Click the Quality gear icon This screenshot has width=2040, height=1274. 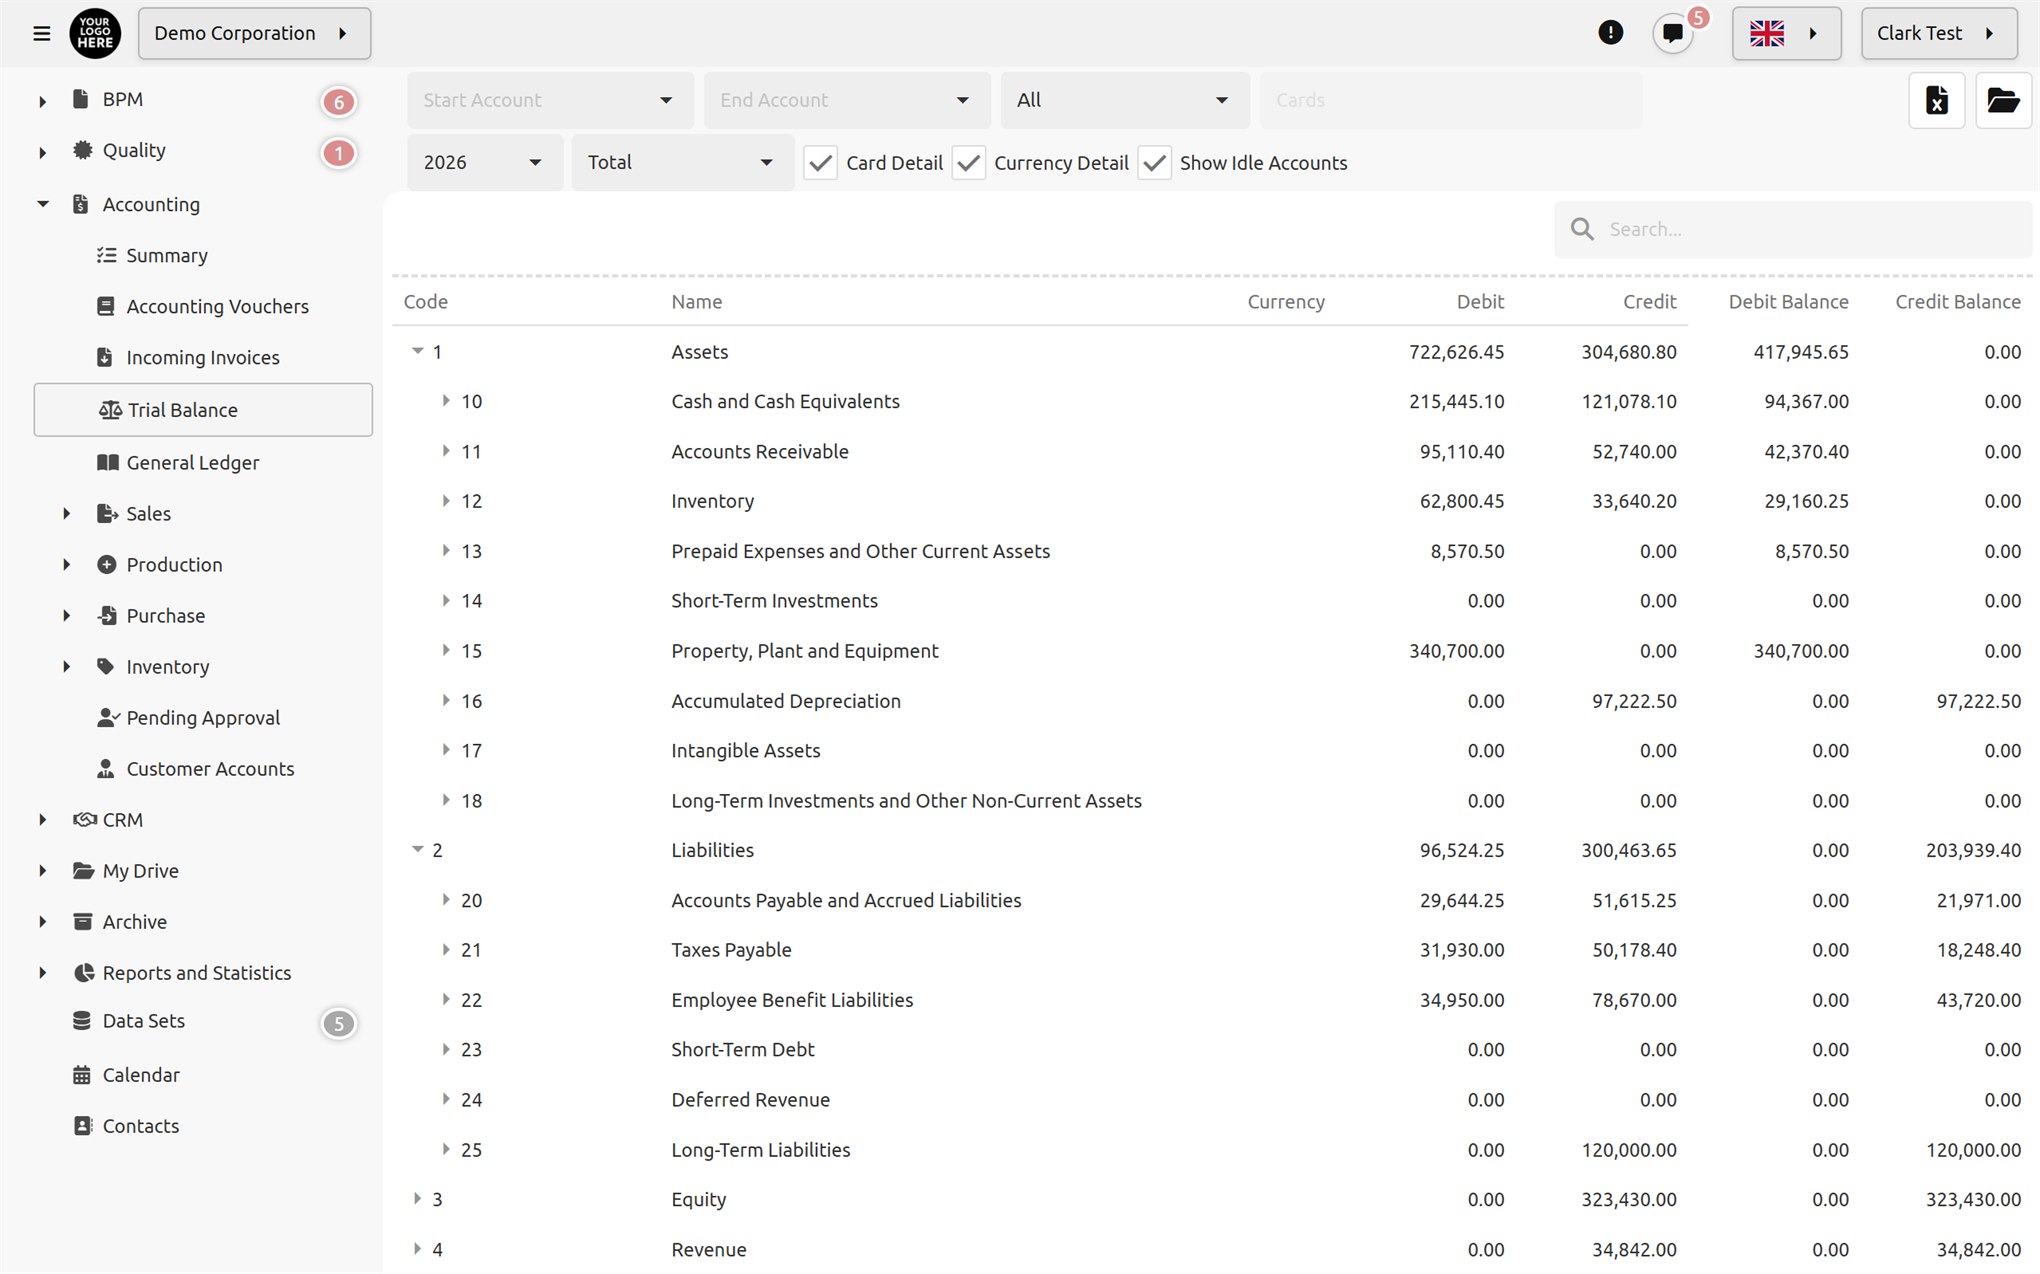click(82, 150)
